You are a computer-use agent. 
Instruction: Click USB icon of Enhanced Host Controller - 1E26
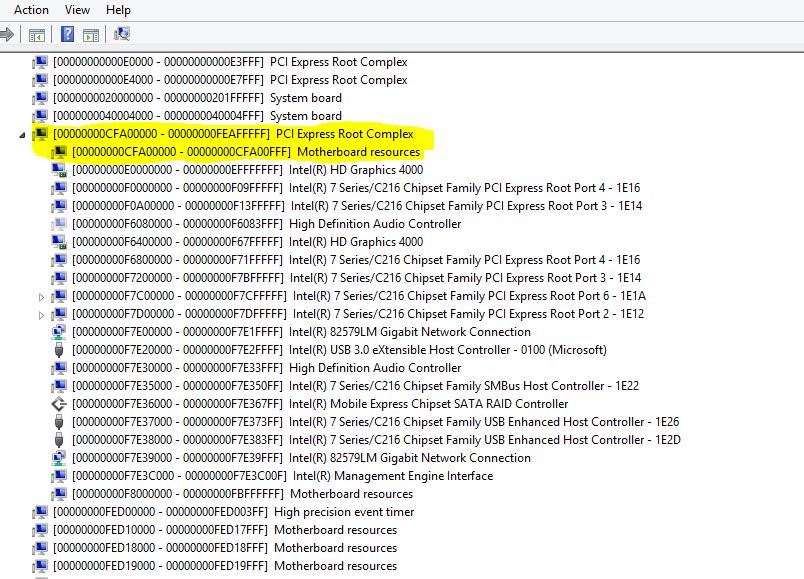click(x=59, y=422)
